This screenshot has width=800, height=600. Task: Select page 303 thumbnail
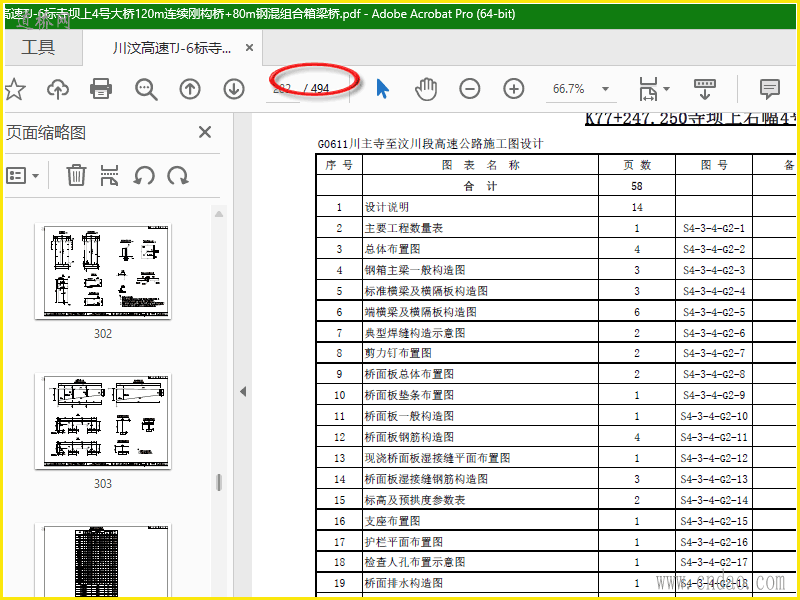103,421
